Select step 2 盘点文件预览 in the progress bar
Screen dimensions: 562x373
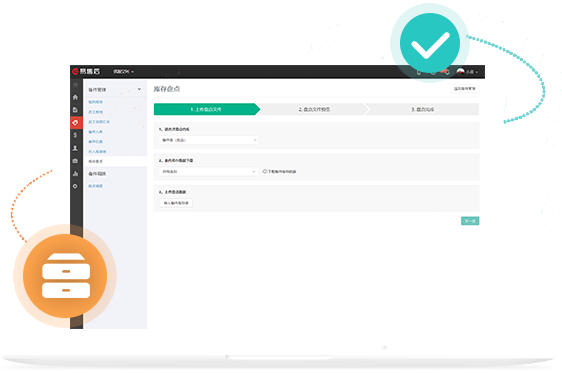(x=314, y=109)
